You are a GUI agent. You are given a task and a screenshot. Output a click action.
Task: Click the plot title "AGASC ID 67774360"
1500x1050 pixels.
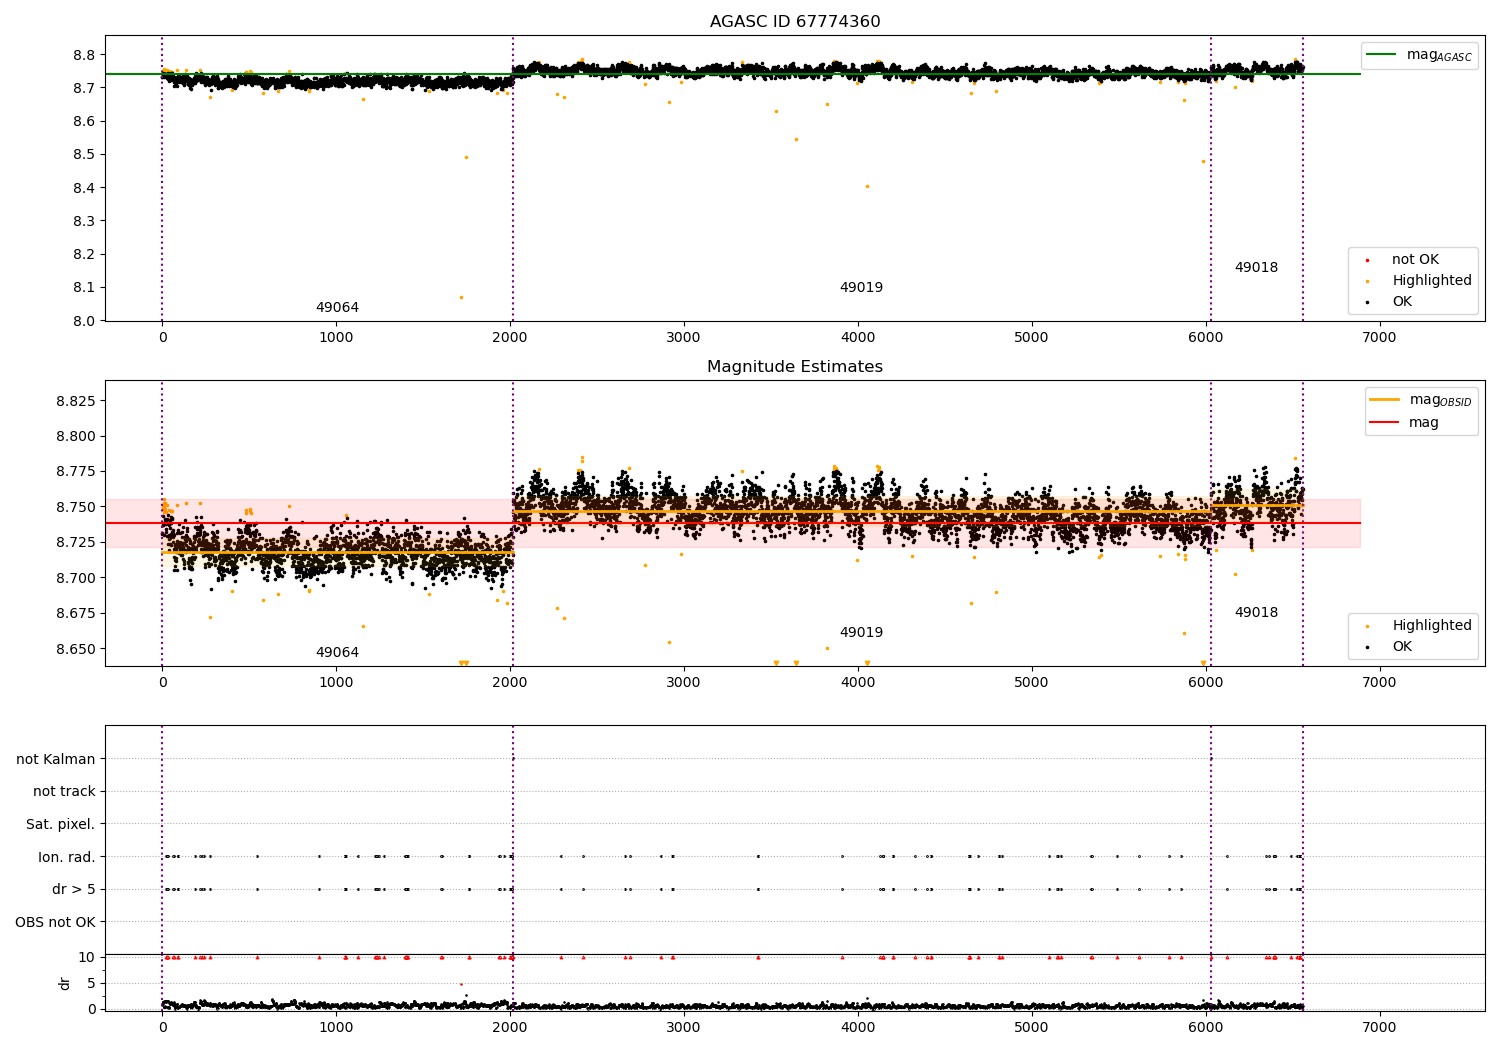click(x=795, y=22)
